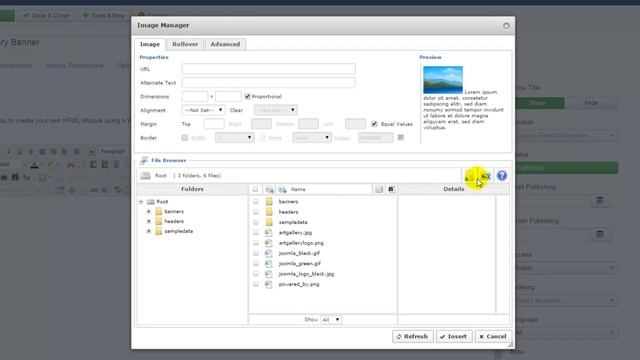Select the powered_by.png file name
Screen dimensions: 640x360
tap(299, 284)
